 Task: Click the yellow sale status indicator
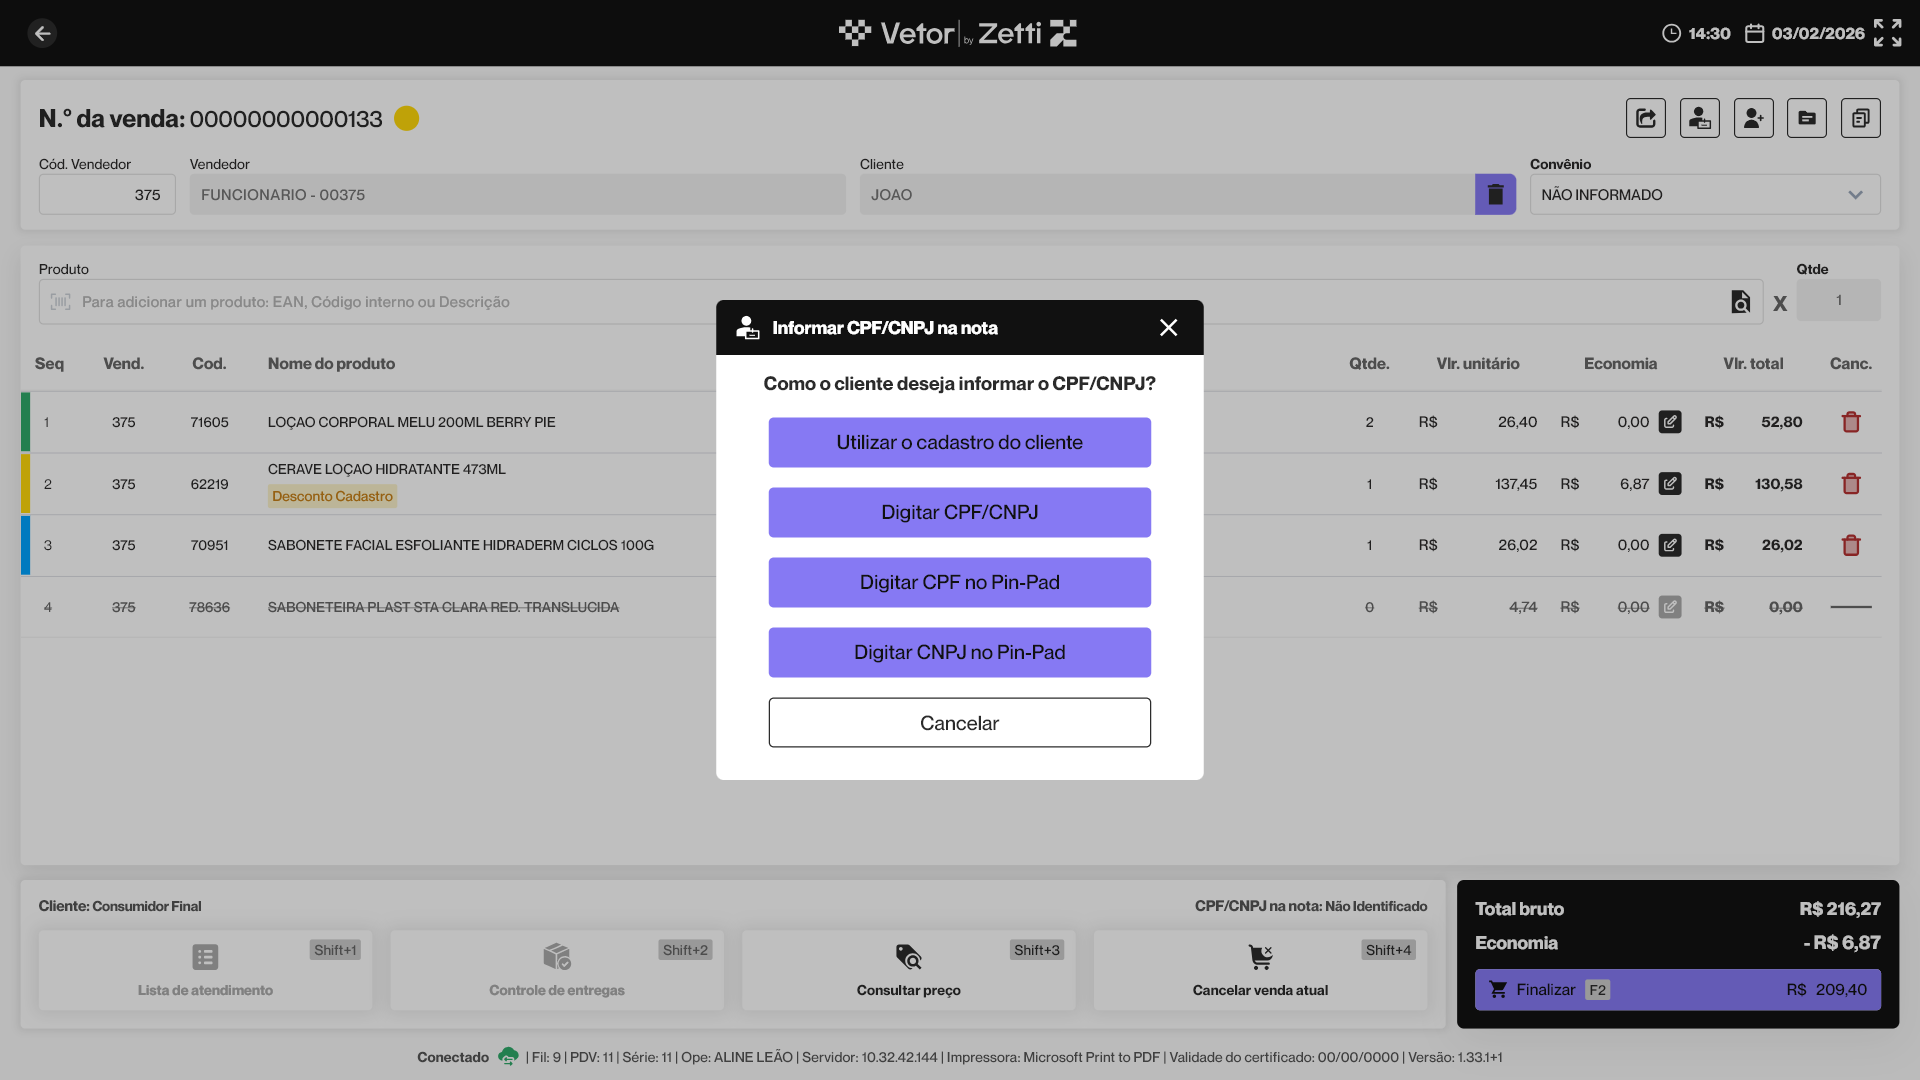pyautogui.click(x=406, y=118)
